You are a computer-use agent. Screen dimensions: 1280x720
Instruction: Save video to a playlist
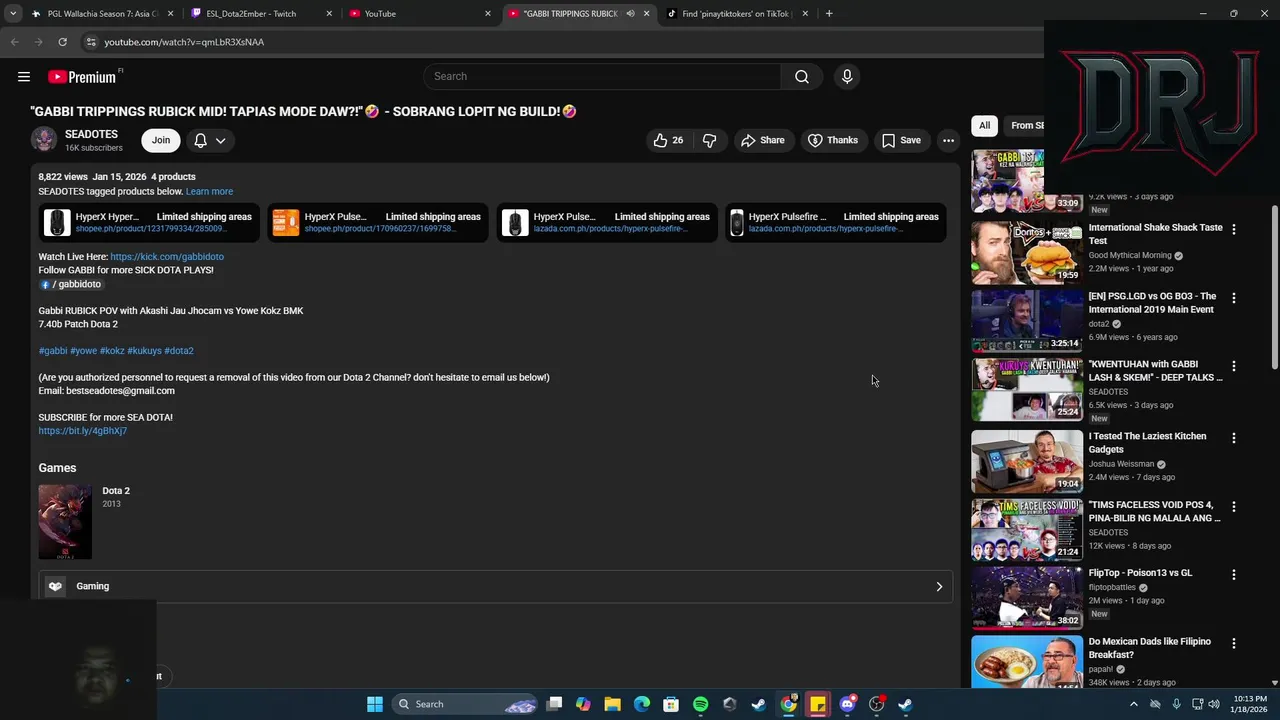tap(901, 141)
